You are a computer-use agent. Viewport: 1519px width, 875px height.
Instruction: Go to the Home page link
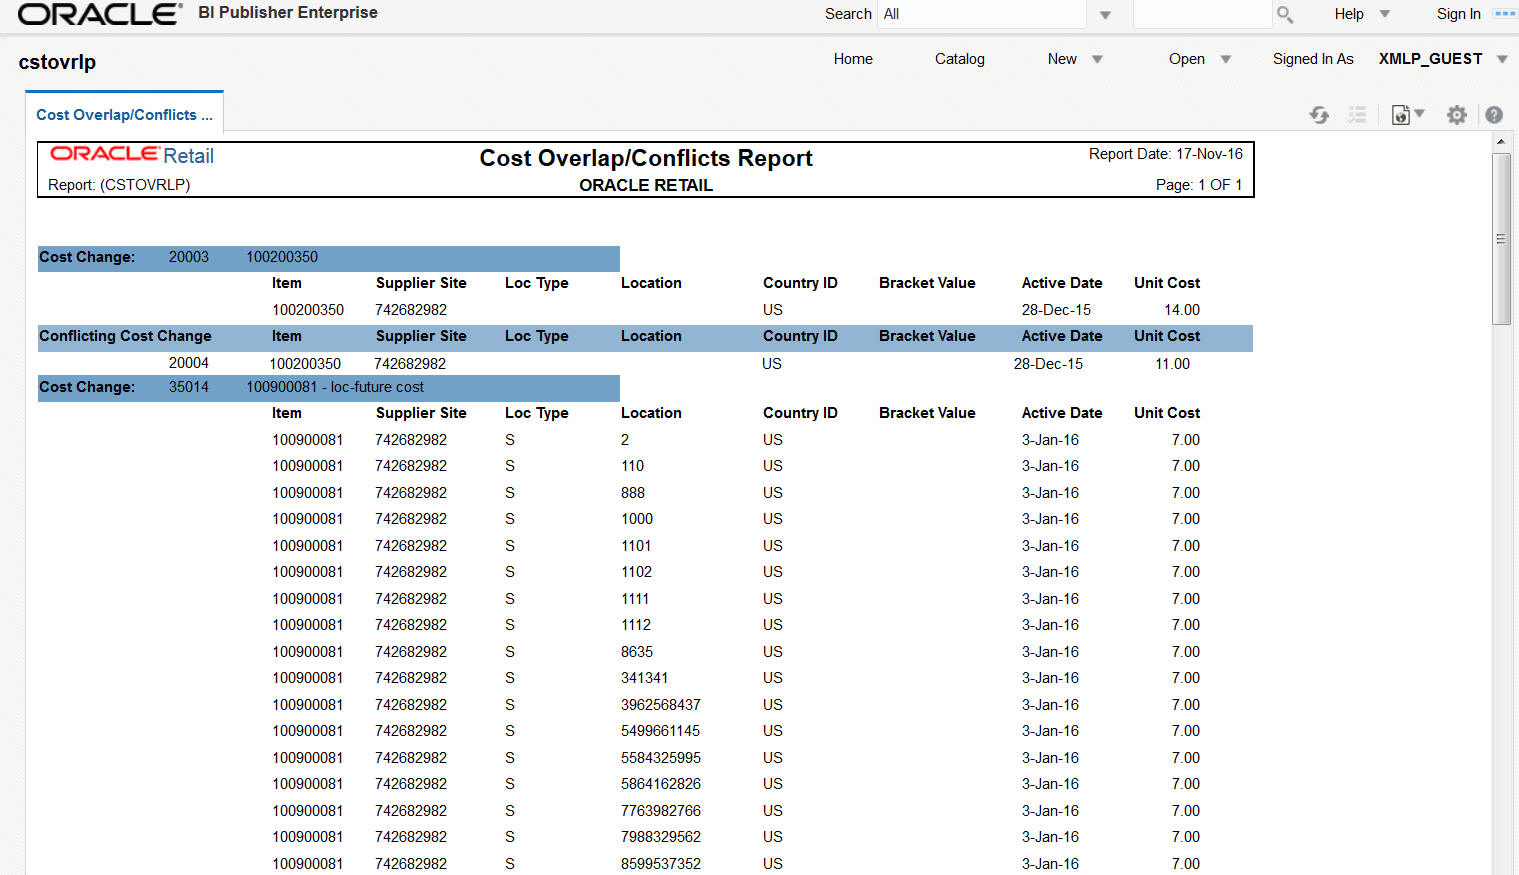pyautogui.click(x=853, y=59)
